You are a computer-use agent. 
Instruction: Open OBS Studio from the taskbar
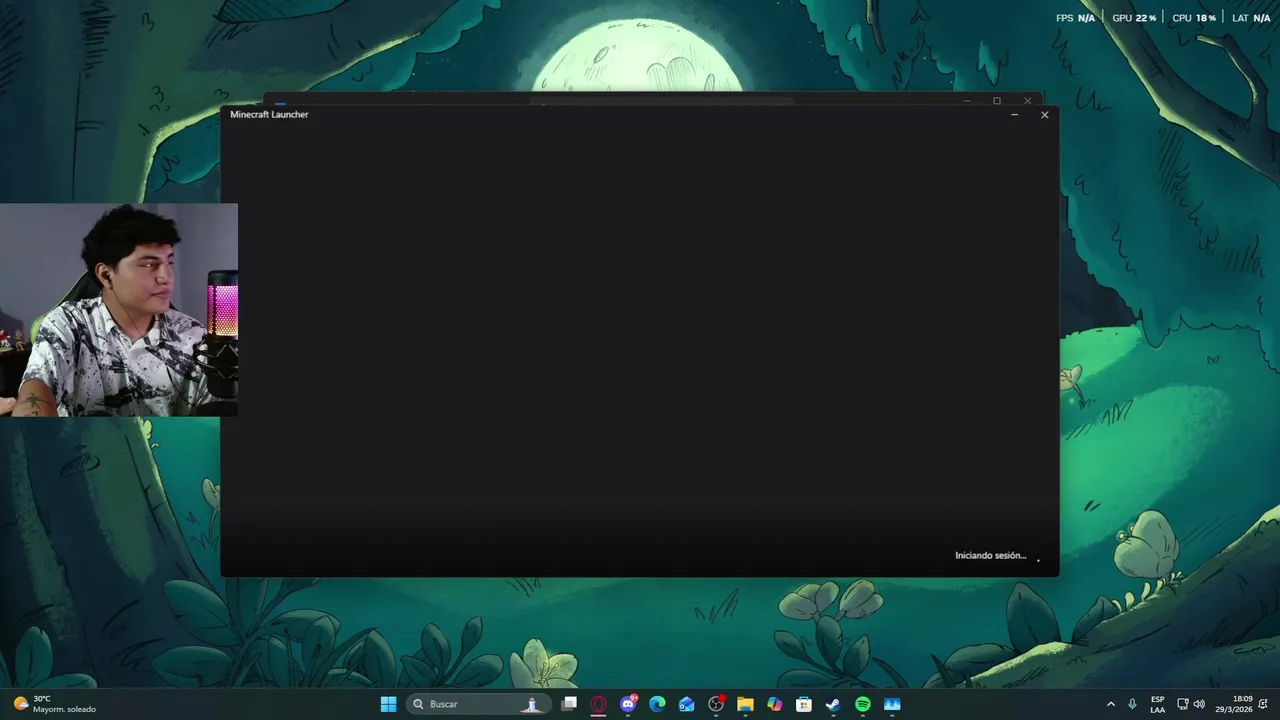click(716, 704)
